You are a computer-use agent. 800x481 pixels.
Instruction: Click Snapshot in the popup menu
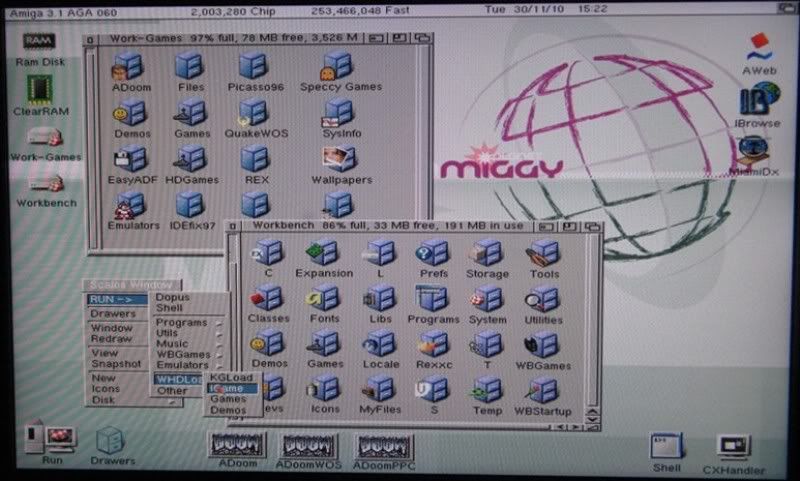(116, 364)
